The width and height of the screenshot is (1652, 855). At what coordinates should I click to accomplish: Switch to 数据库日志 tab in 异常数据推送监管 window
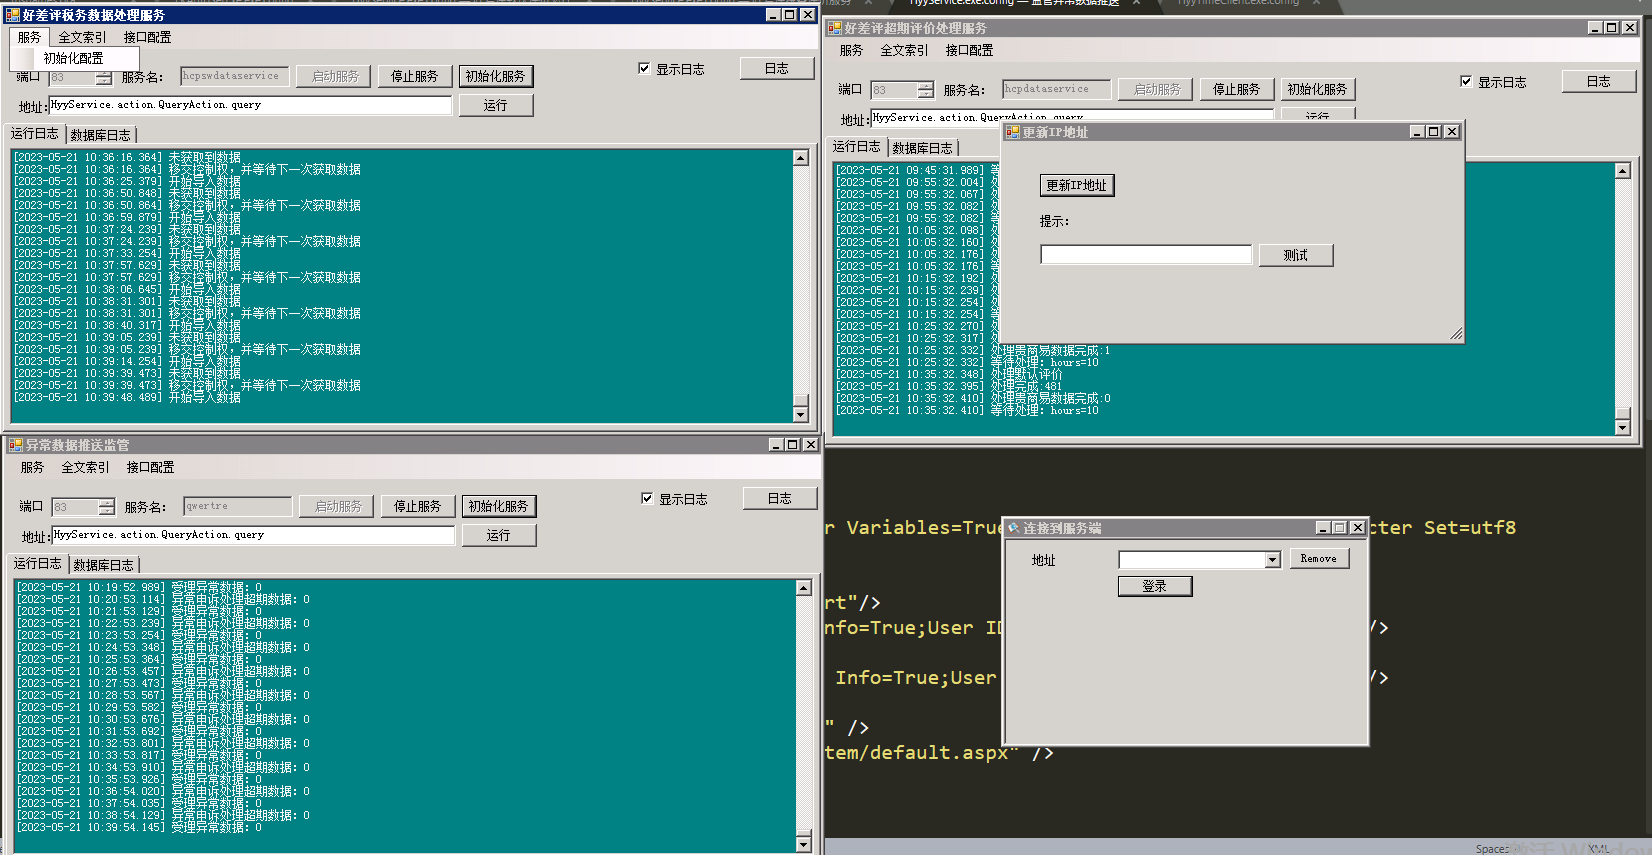tap(104, 565)
